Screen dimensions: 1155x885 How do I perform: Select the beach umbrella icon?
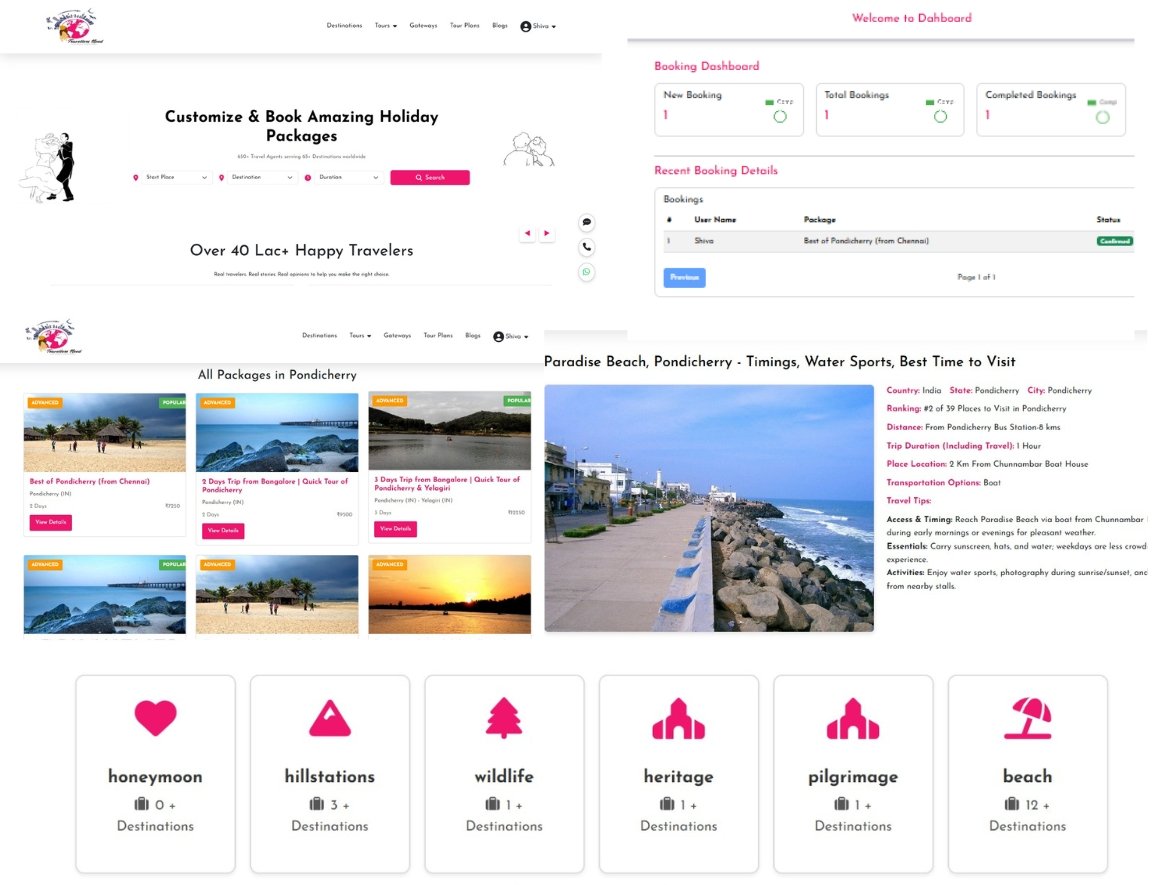tap(1027, 718)
